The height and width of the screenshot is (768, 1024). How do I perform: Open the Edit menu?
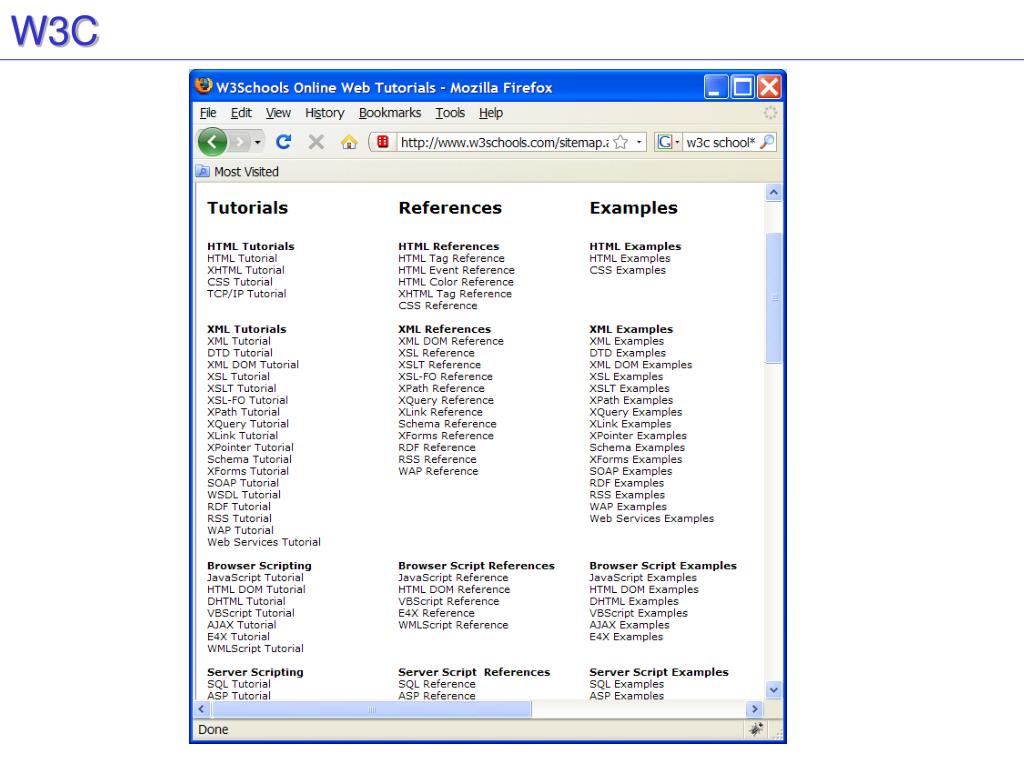tap(241, 113)
